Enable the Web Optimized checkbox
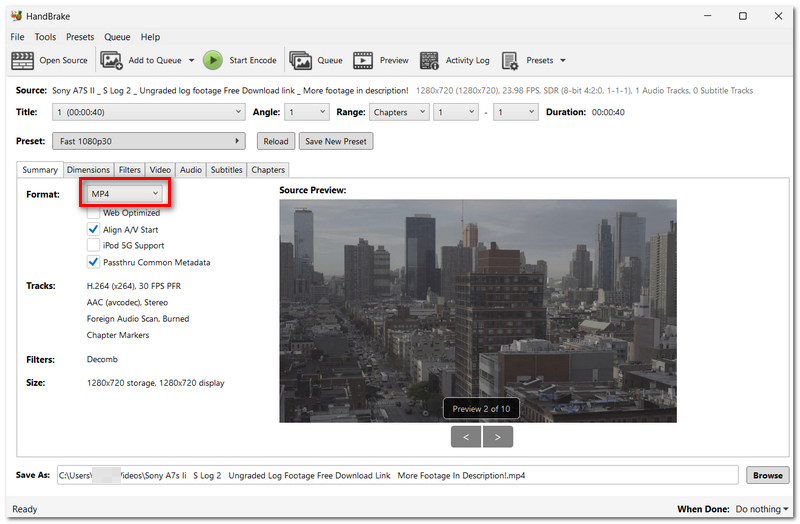Screen dimensions: 800x524 click(93, 212)
